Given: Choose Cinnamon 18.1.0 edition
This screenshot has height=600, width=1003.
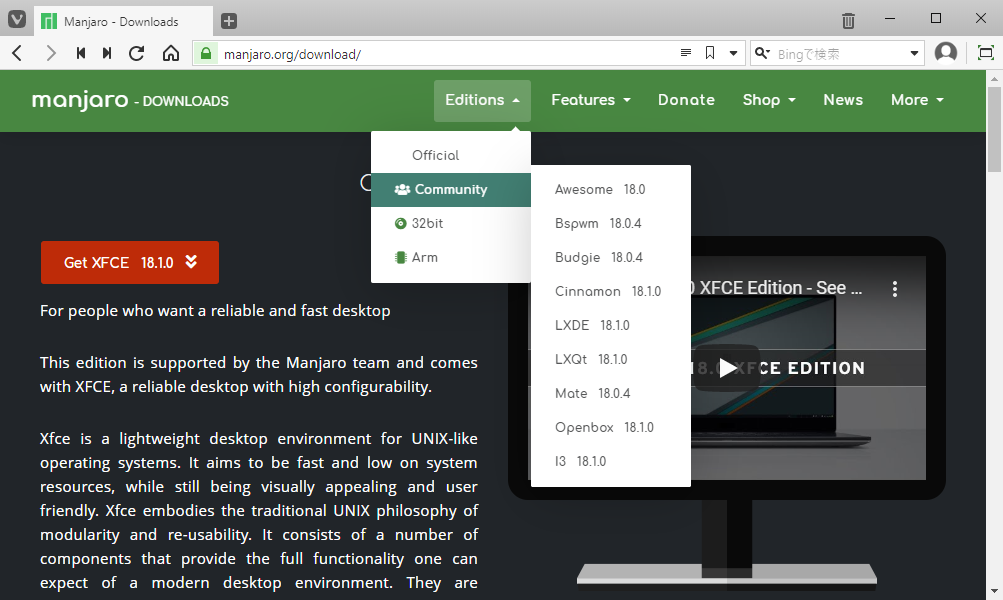Looking at the screenshot, I should click(x=611, y=291).
